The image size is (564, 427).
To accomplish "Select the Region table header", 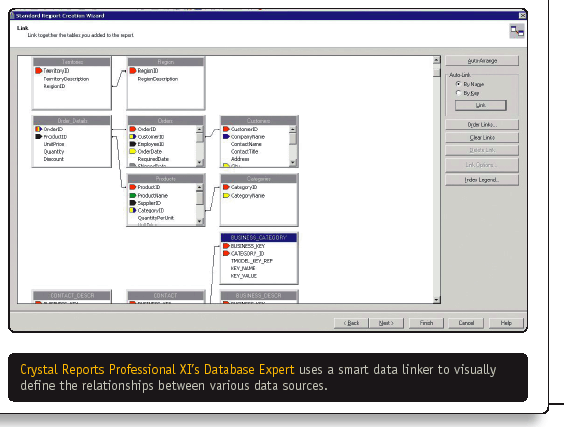I will pyautogui.click(x=166, y=62).
